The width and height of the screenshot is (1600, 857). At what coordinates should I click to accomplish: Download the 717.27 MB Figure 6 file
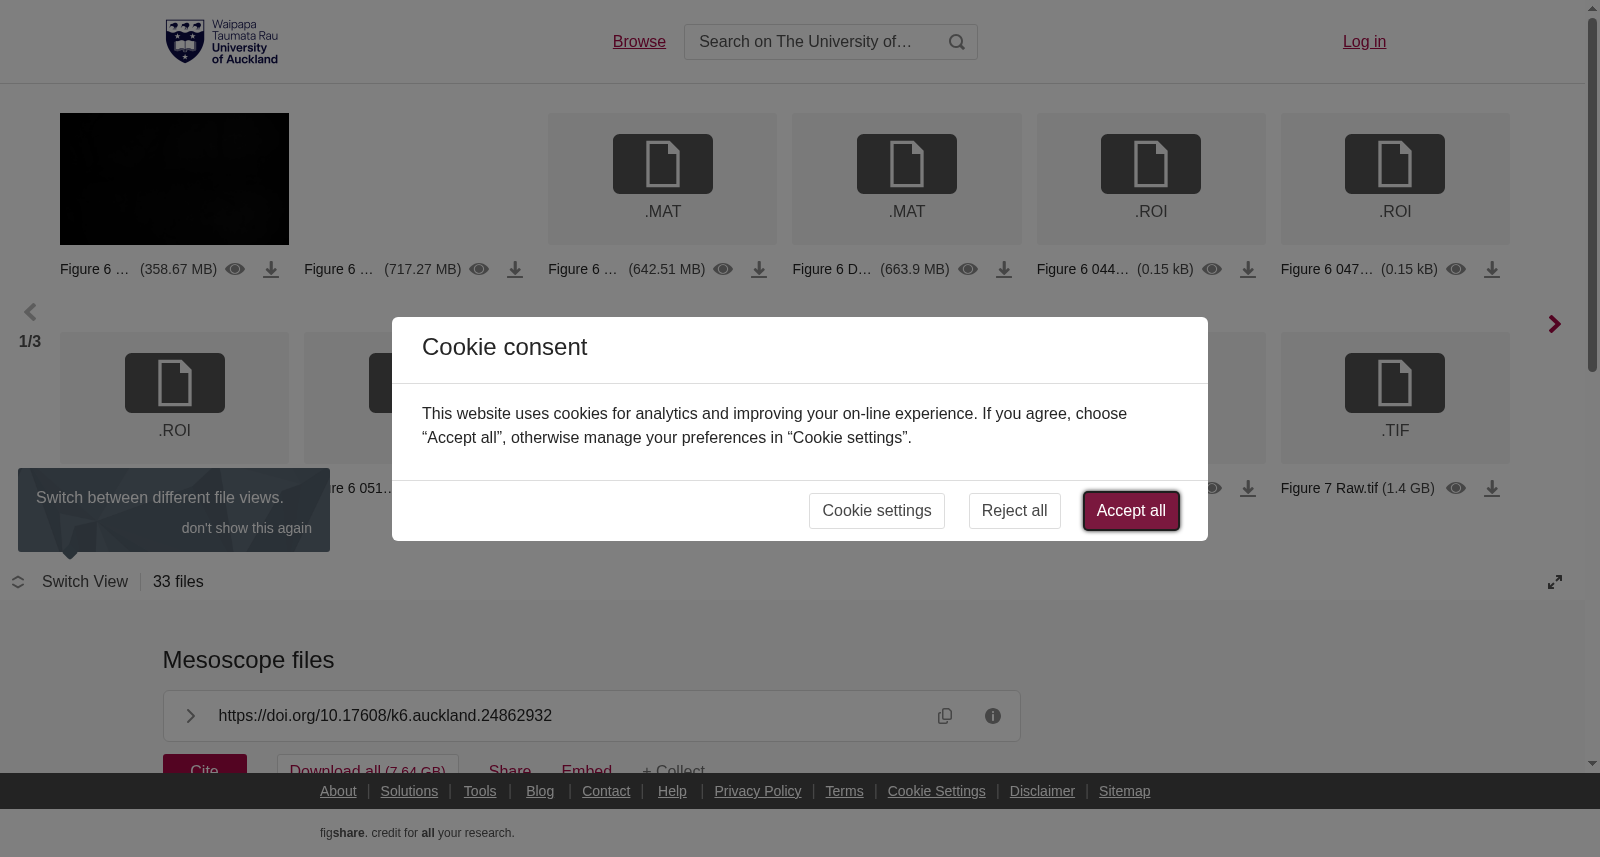coord(515,270)
